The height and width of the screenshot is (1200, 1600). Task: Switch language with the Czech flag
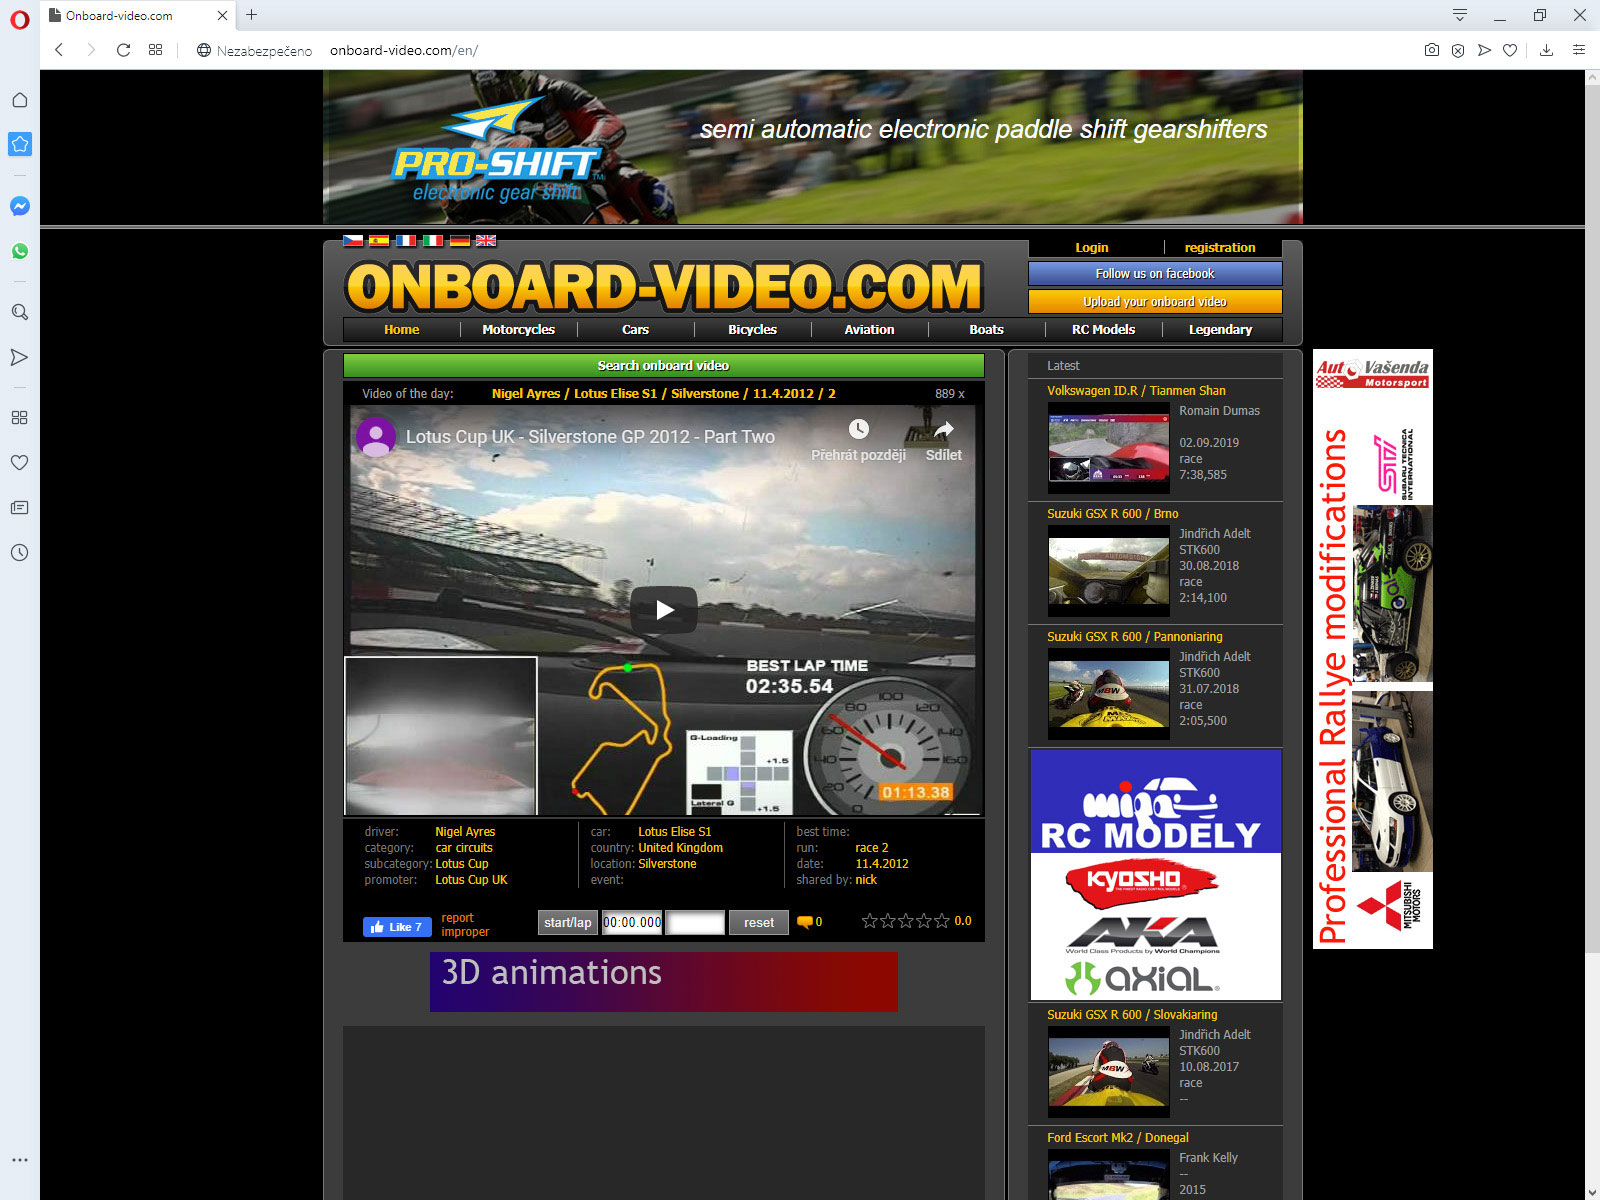pos(353,240)
